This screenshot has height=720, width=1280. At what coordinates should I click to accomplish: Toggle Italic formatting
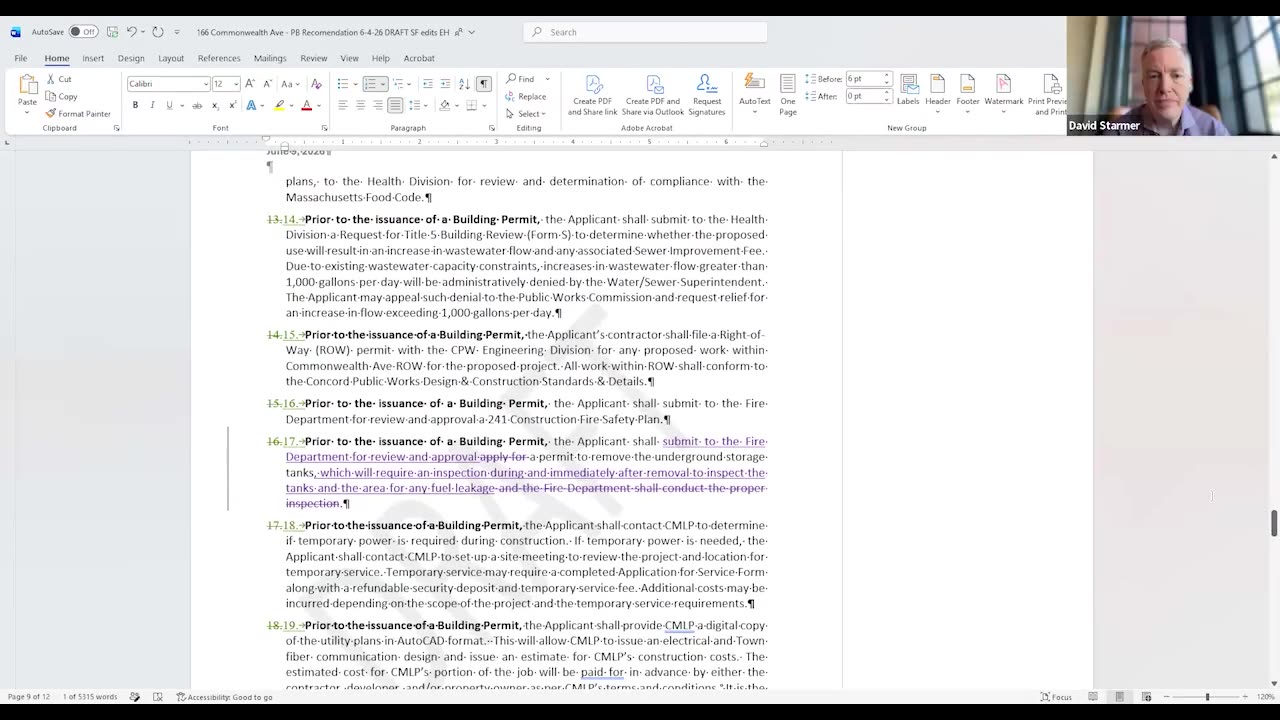(152, 105)
